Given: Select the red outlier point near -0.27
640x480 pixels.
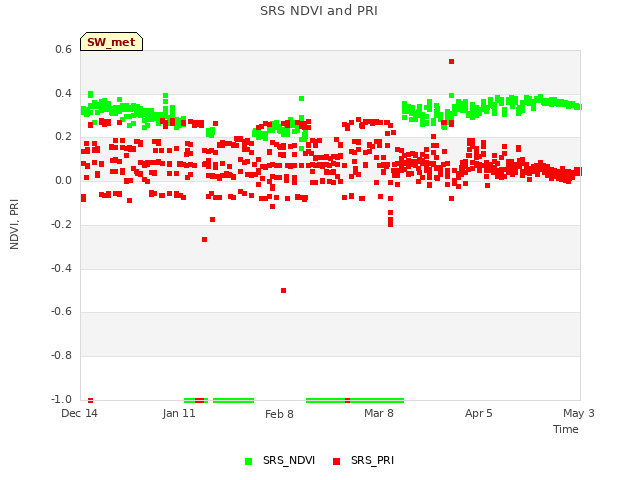Looking at the screenshot, I should [x=204, y=240].
